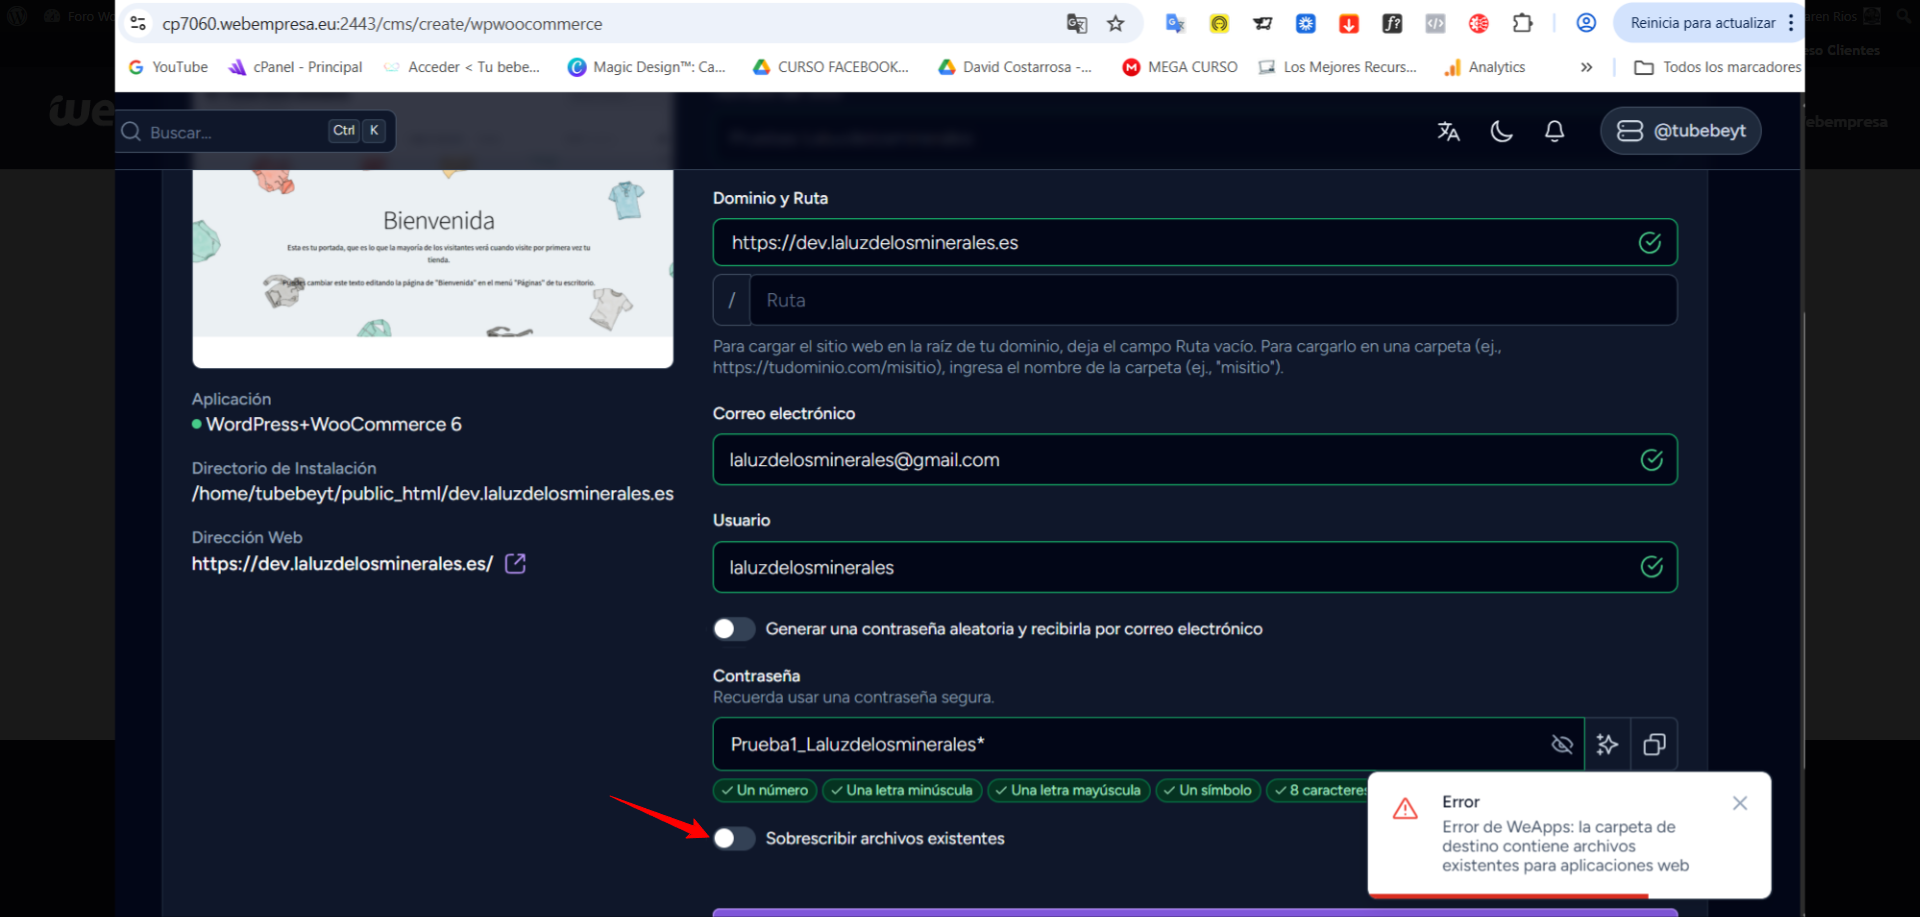Switch to dark mode moon icon

(1501, 131)
